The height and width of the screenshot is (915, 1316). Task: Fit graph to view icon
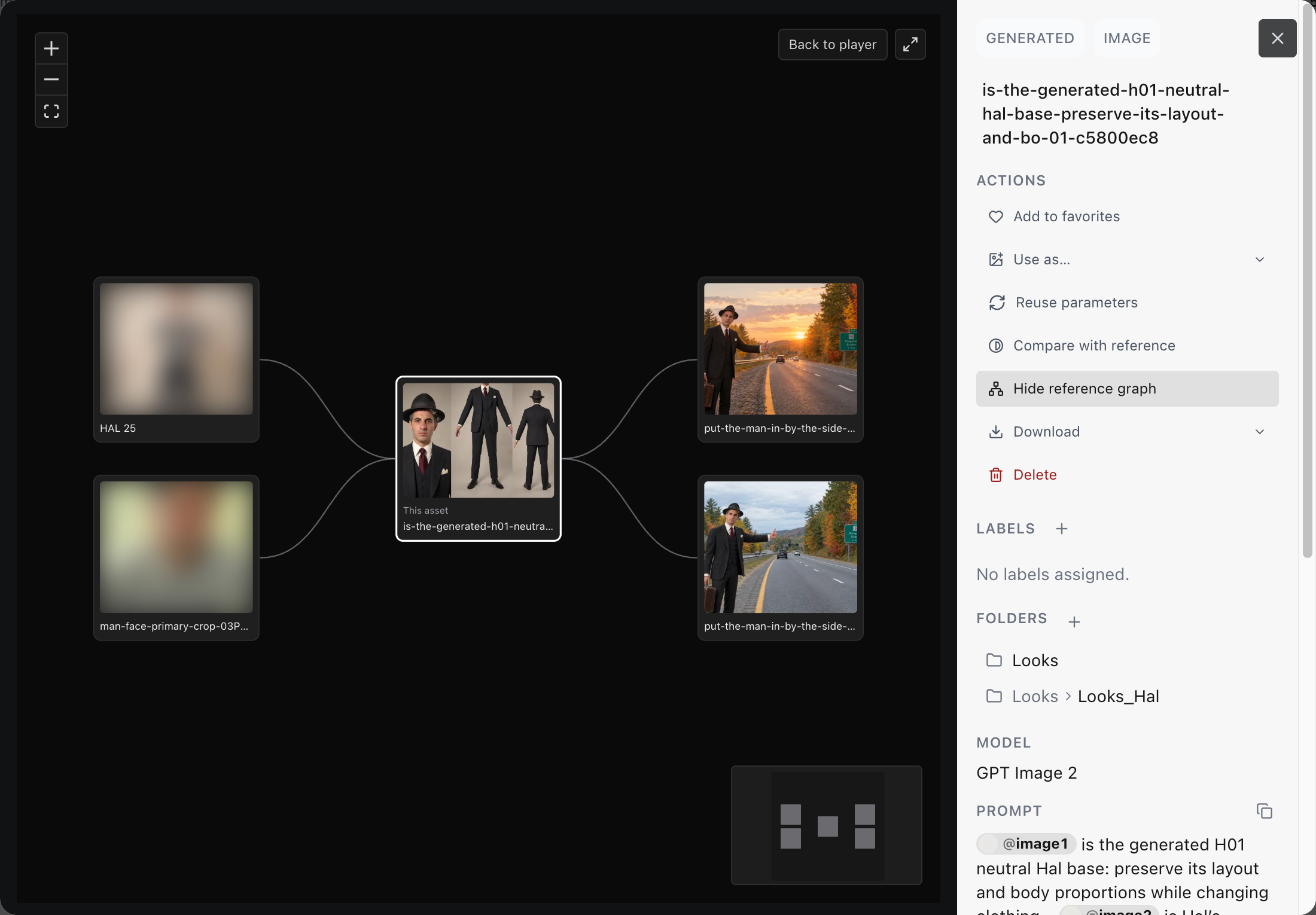click(51, 111)
